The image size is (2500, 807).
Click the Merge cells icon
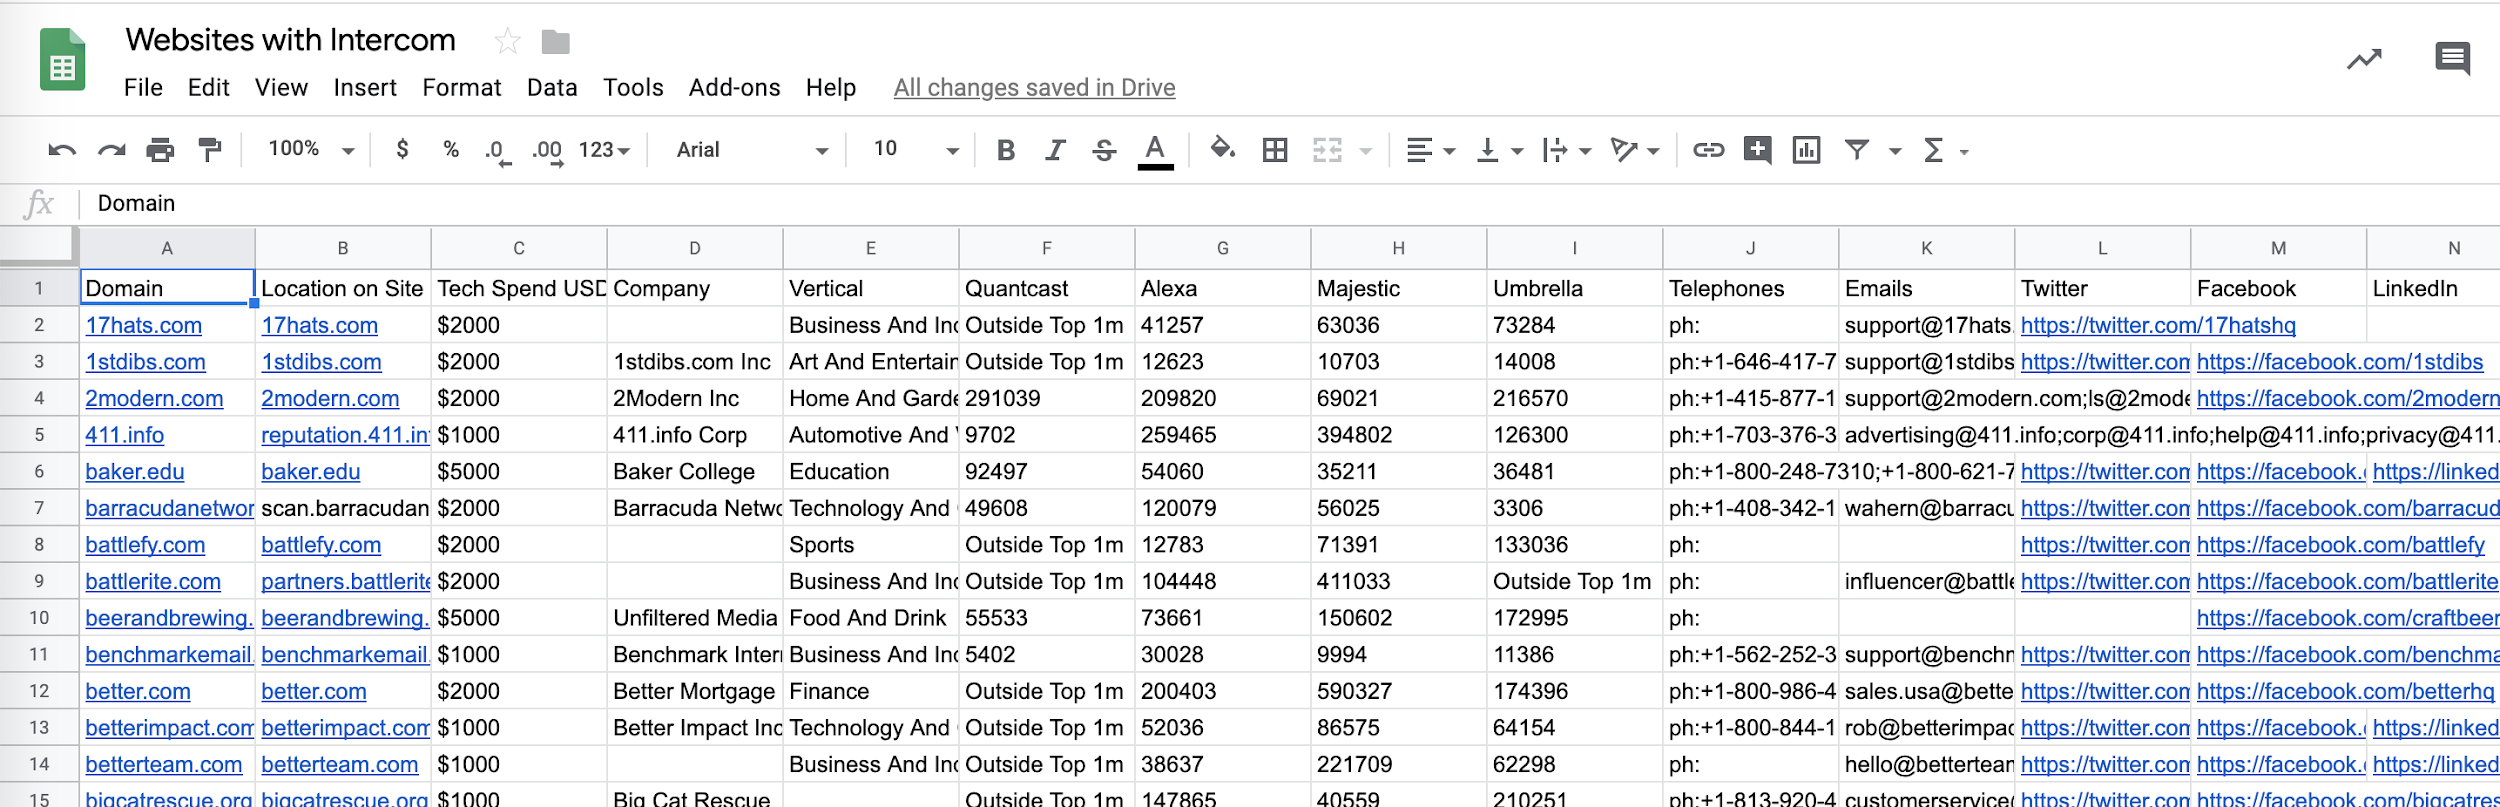tap(1327, 150)
